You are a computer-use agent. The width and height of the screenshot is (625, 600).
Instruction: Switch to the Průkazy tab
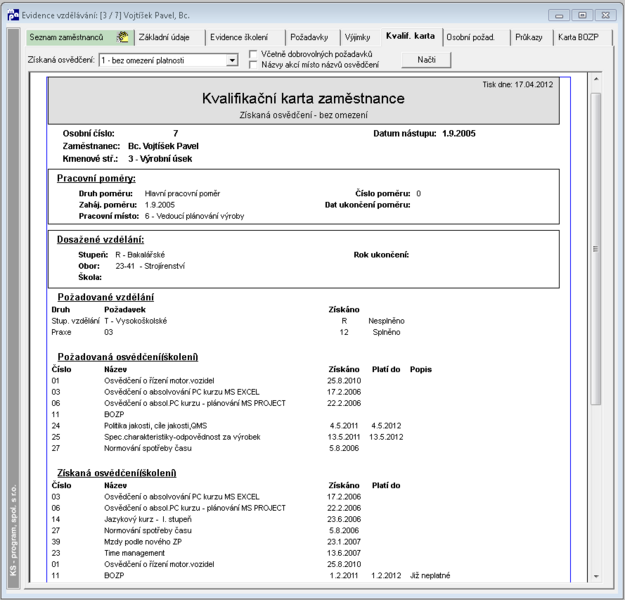click(529, 37)
